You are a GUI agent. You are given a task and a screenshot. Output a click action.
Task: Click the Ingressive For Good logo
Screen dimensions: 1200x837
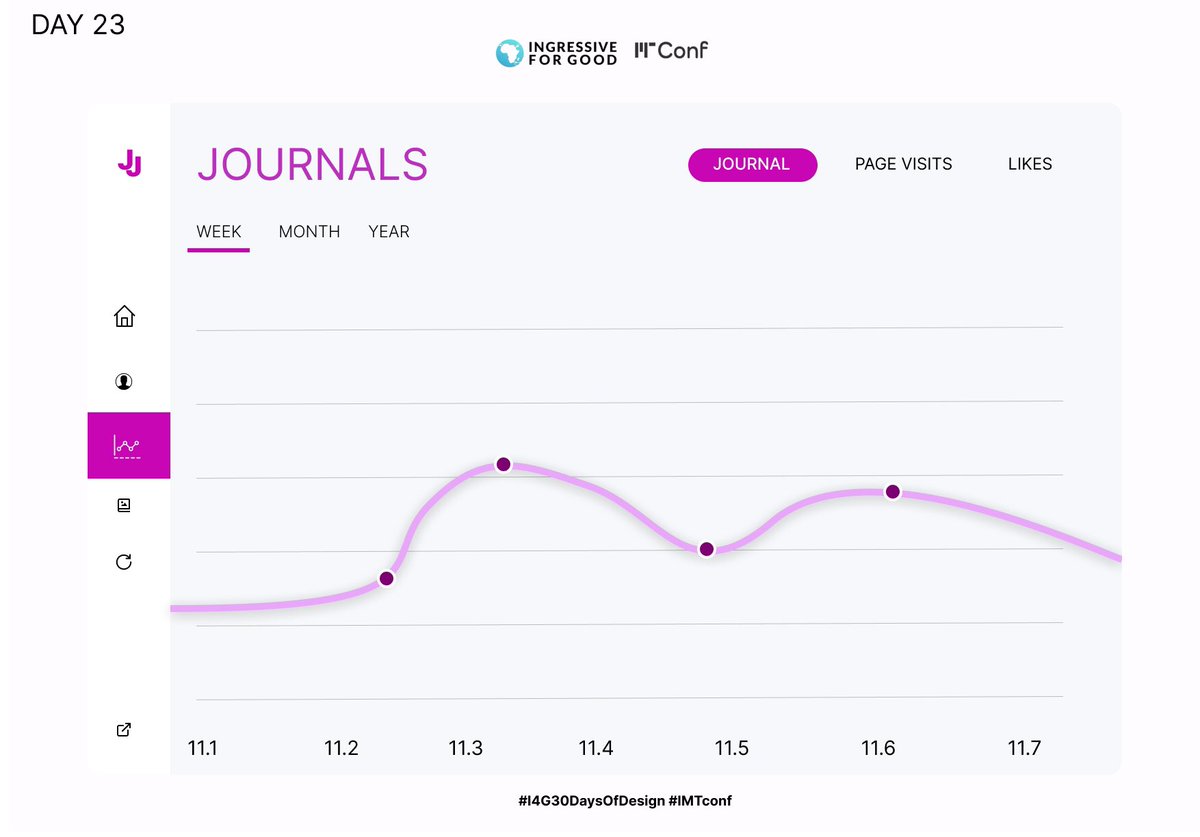557,53
